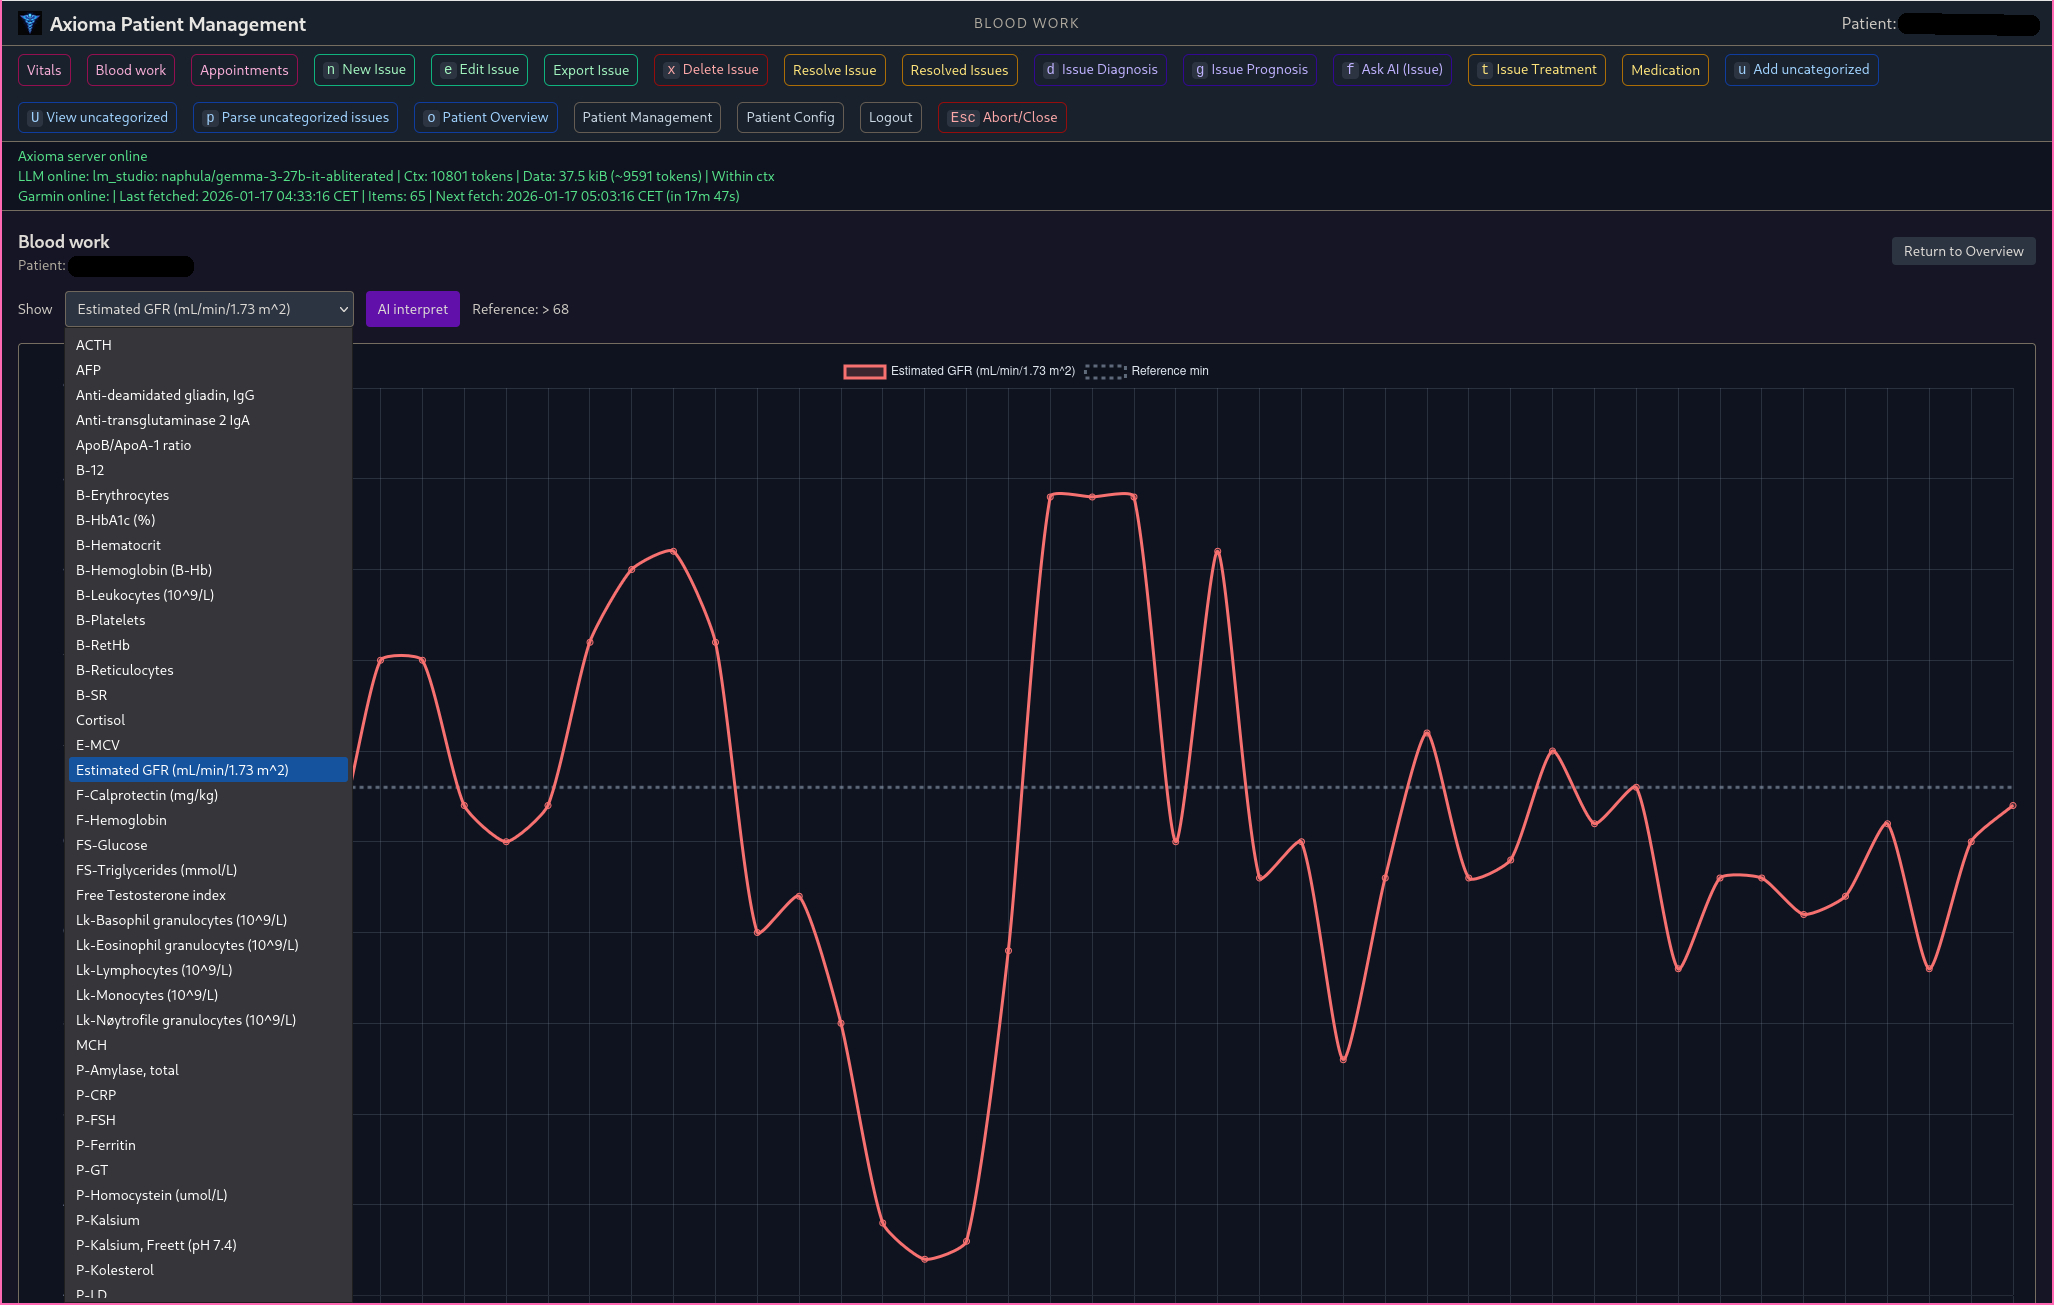Viewport: 2054px width, 1305px height.
Task: Click Esc Abort/Close button
Action: click(x=1002, y=117)
